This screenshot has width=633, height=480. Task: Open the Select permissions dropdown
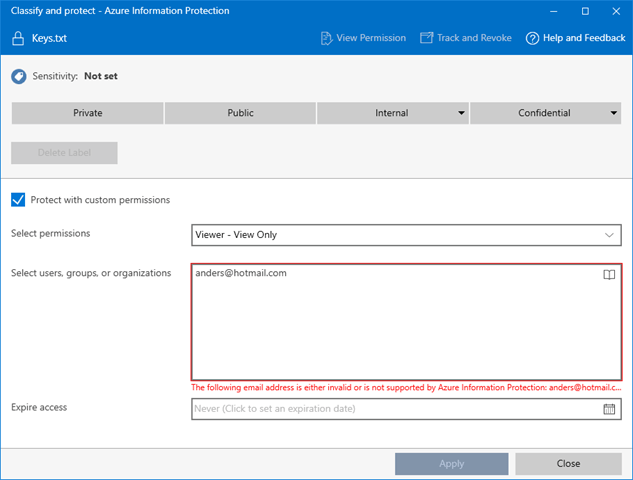pyautogui.click(x=406, y=235)
